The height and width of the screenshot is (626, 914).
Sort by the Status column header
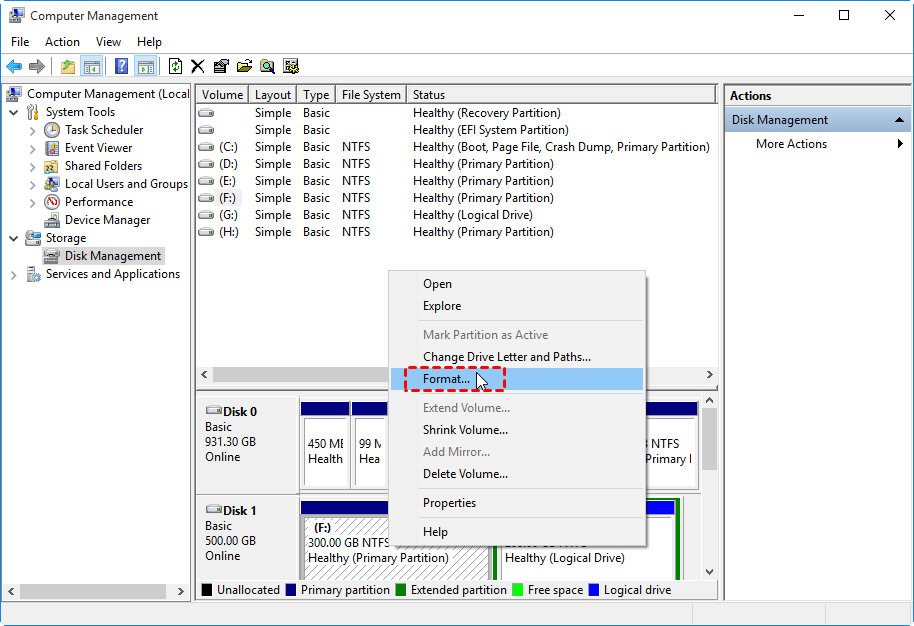coord(561,94)
